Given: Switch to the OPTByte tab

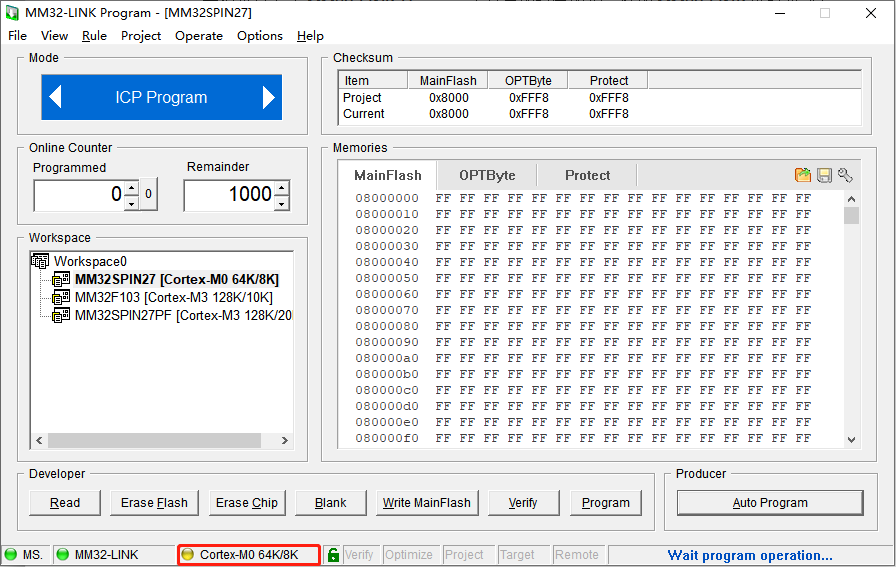Looking at the screenshot, I should click(x=487, y=175).
